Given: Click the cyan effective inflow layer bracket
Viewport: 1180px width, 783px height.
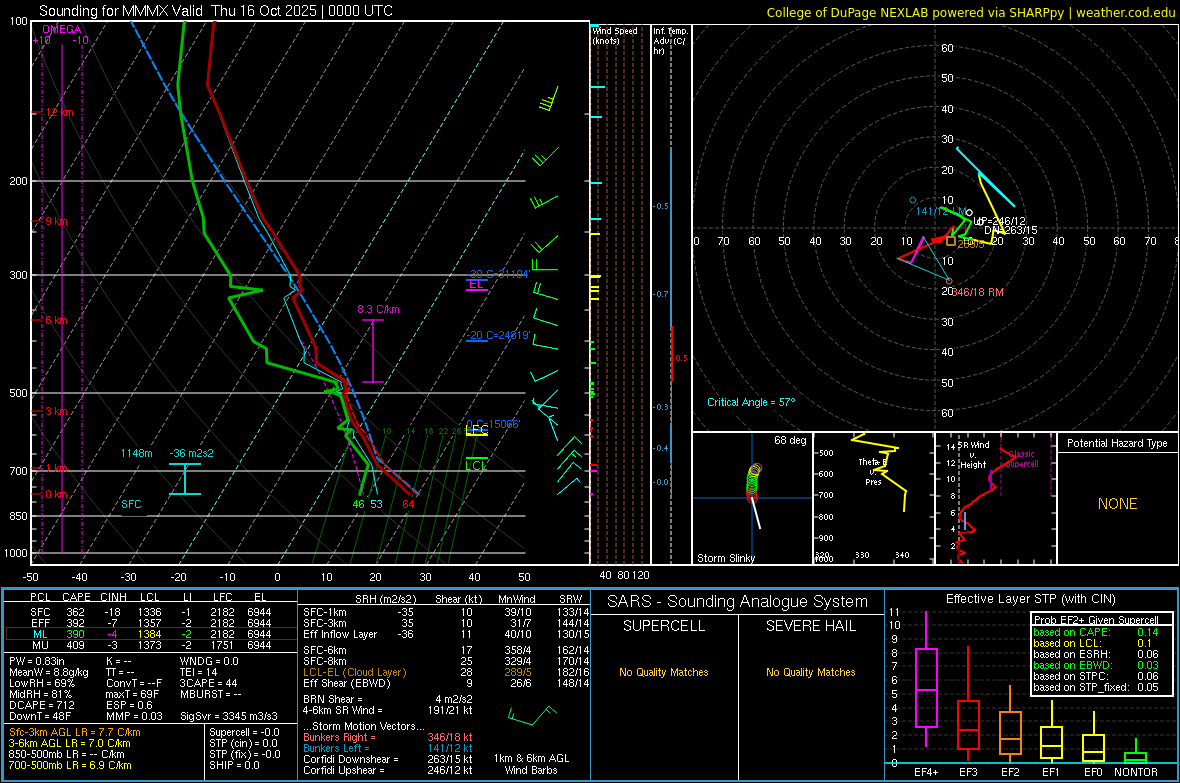Looking at the screenshot, I should [x=184, y=478].
